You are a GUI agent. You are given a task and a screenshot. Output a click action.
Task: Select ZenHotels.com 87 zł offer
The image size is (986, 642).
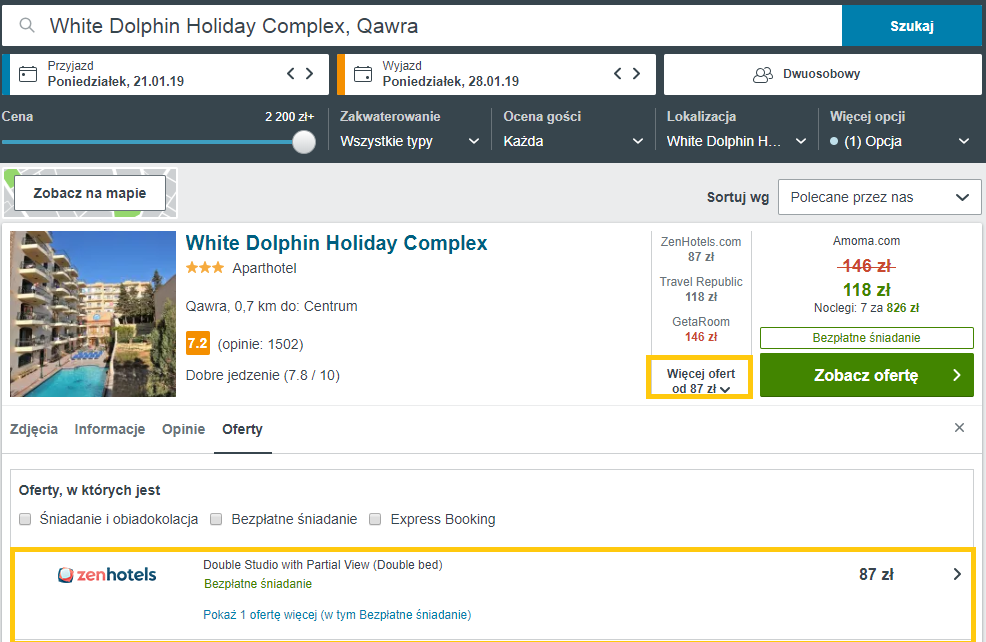tap(701, 249)
